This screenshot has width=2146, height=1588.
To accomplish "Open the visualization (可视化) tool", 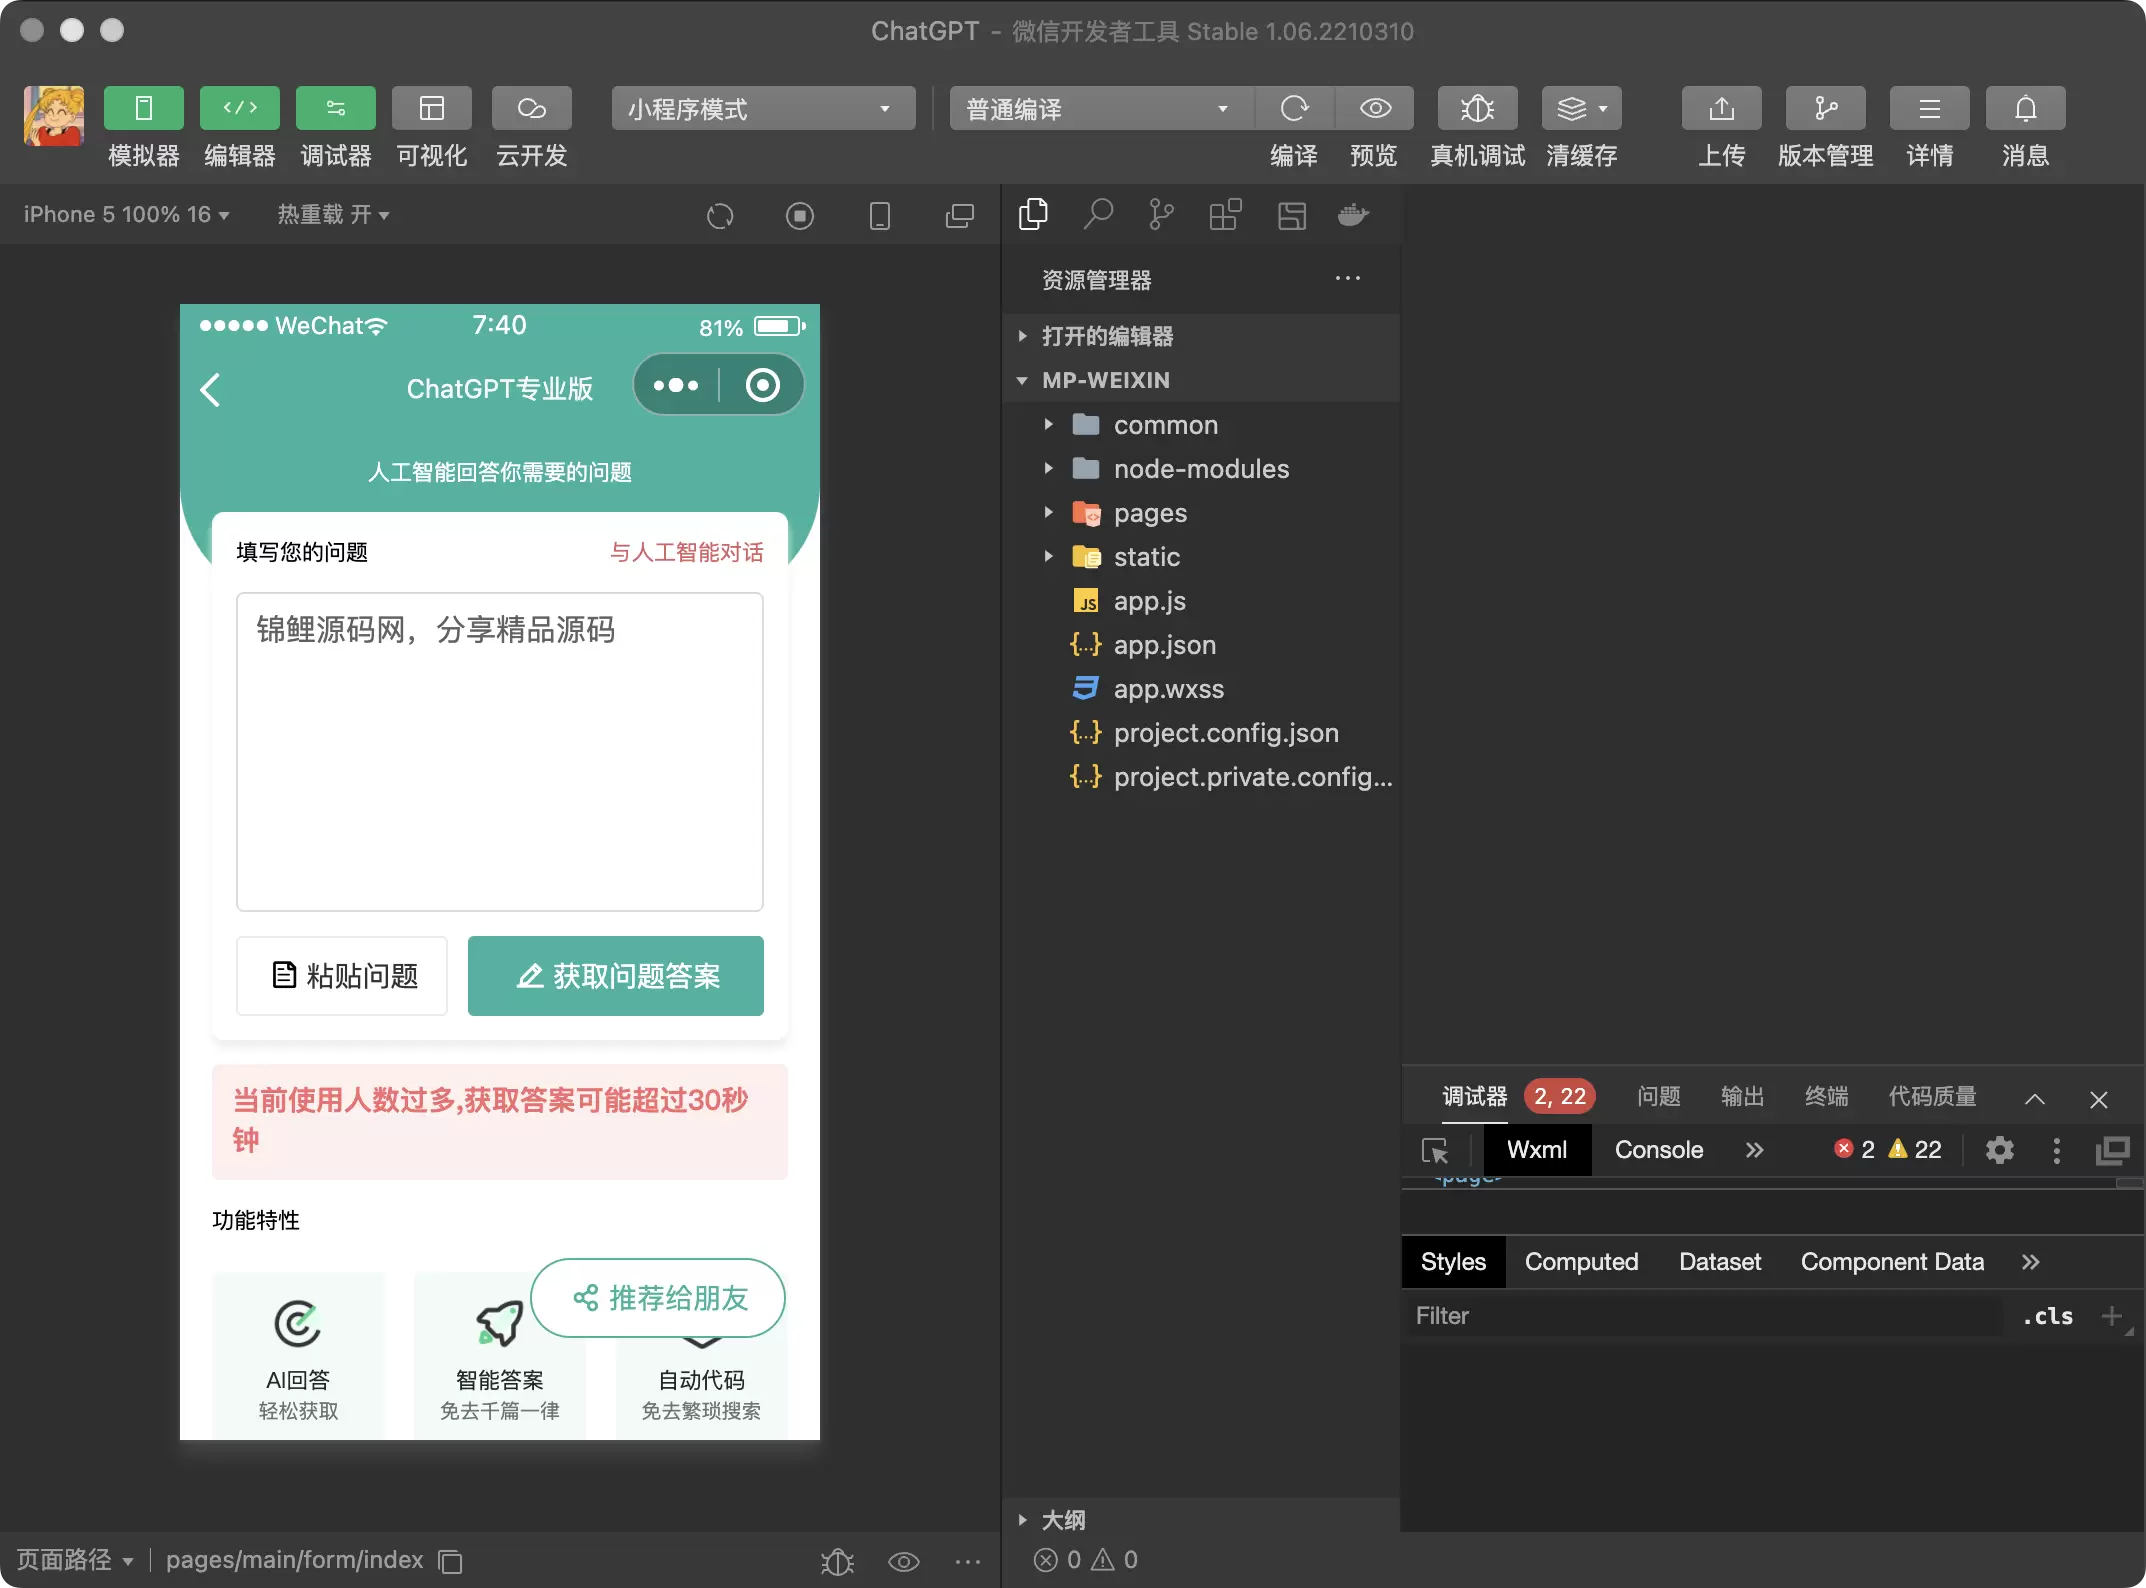I will 431,108.
